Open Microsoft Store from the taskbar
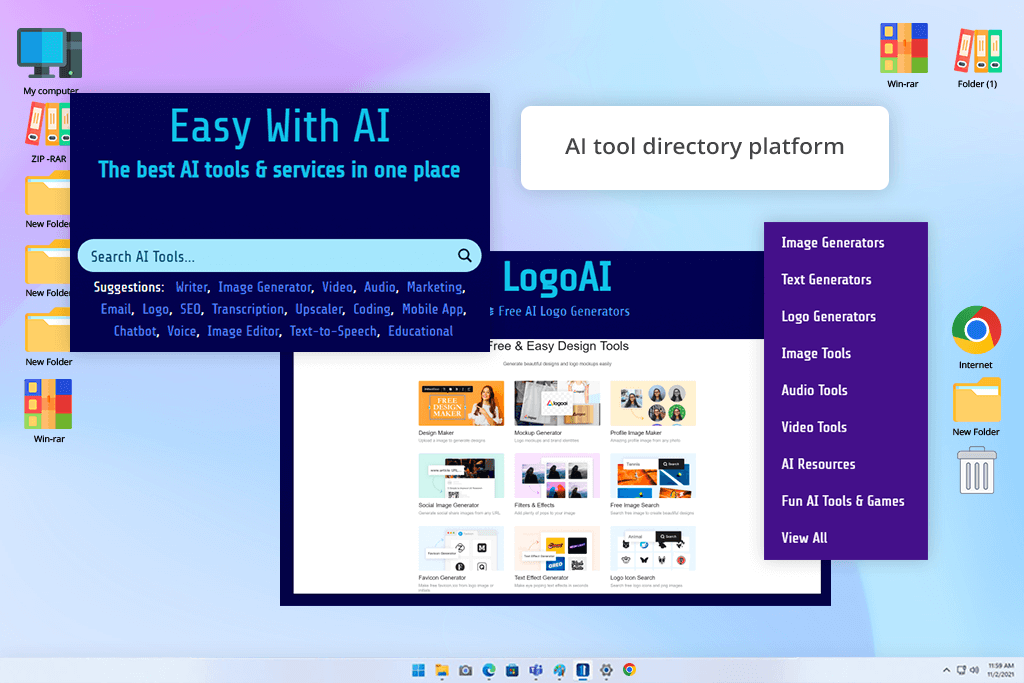 tap(513, 670)
